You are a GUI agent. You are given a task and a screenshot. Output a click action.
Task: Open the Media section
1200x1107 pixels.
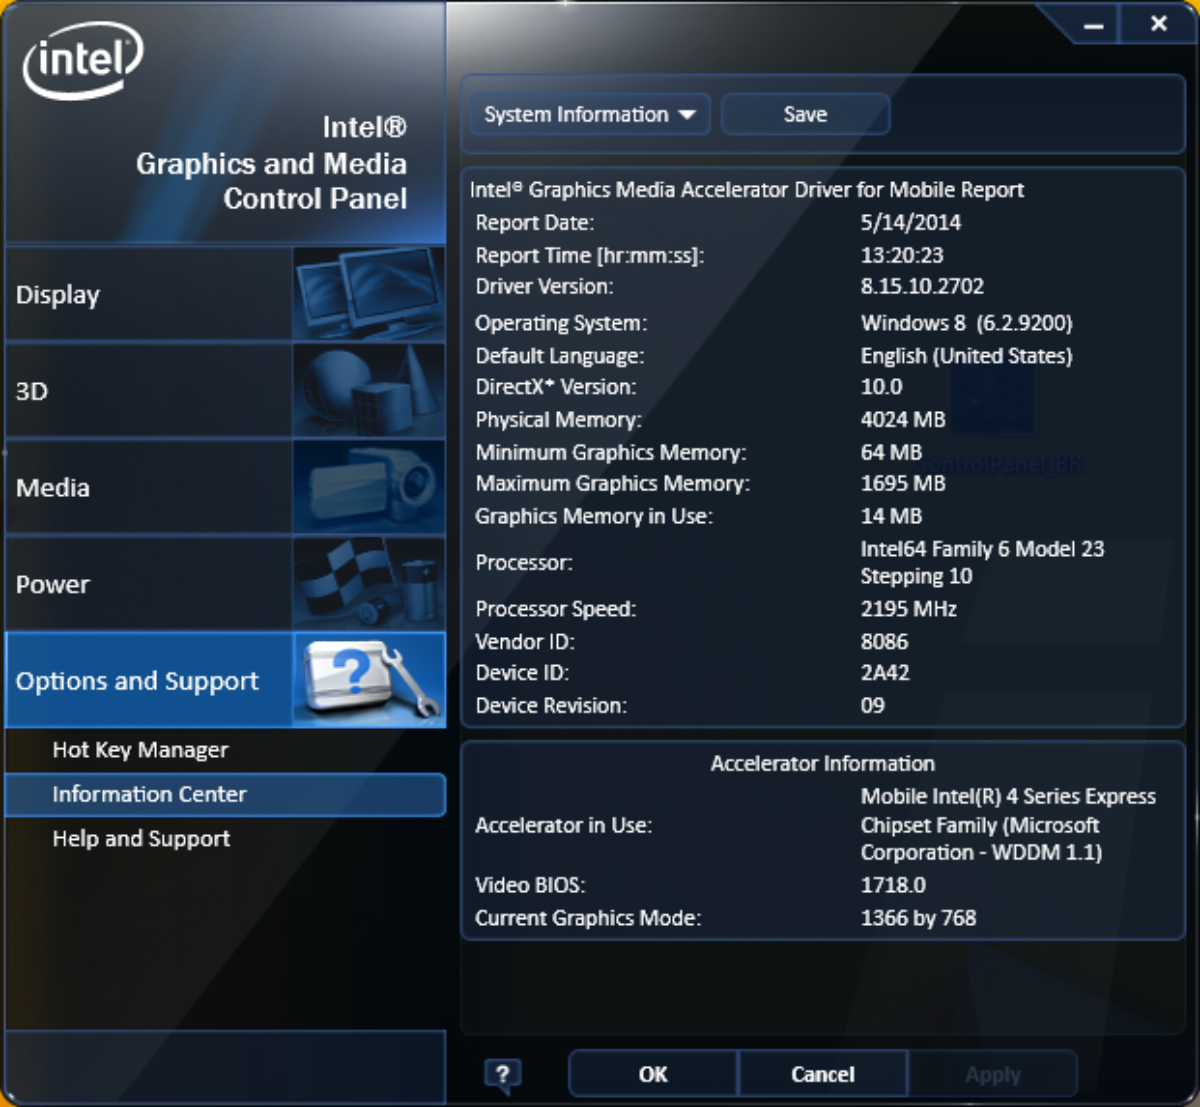(x=225, y=487)
